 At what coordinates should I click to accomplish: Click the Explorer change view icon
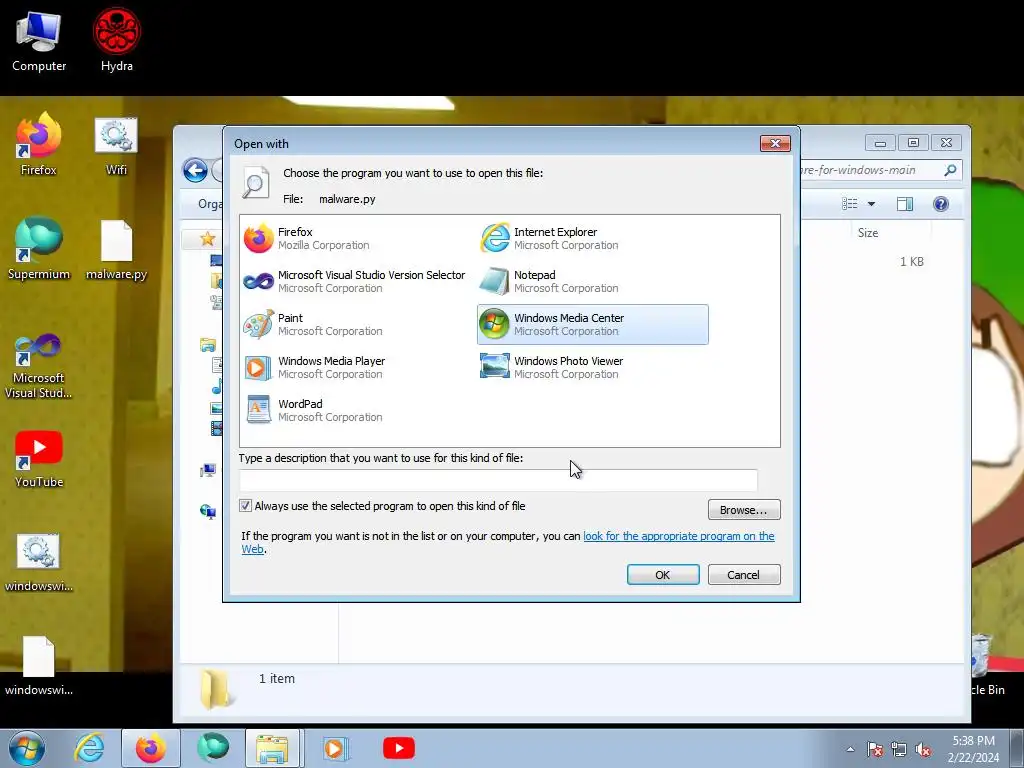pyautogui.click(x=850, y=204)
